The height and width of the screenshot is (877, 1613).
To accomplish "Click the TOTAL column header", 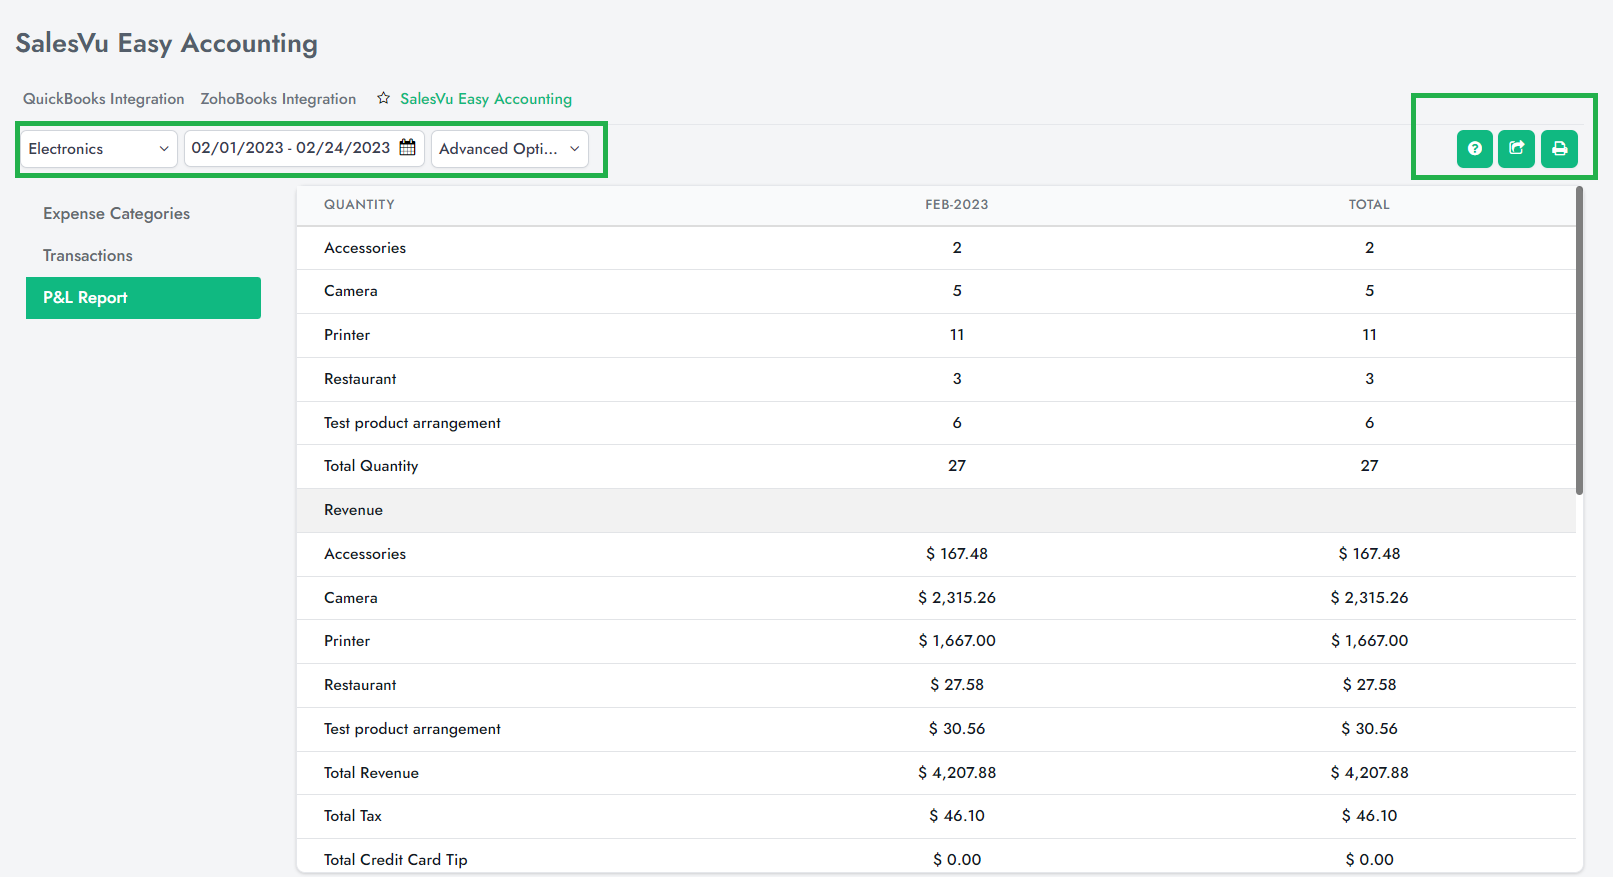I will (x=1369, y=204).
